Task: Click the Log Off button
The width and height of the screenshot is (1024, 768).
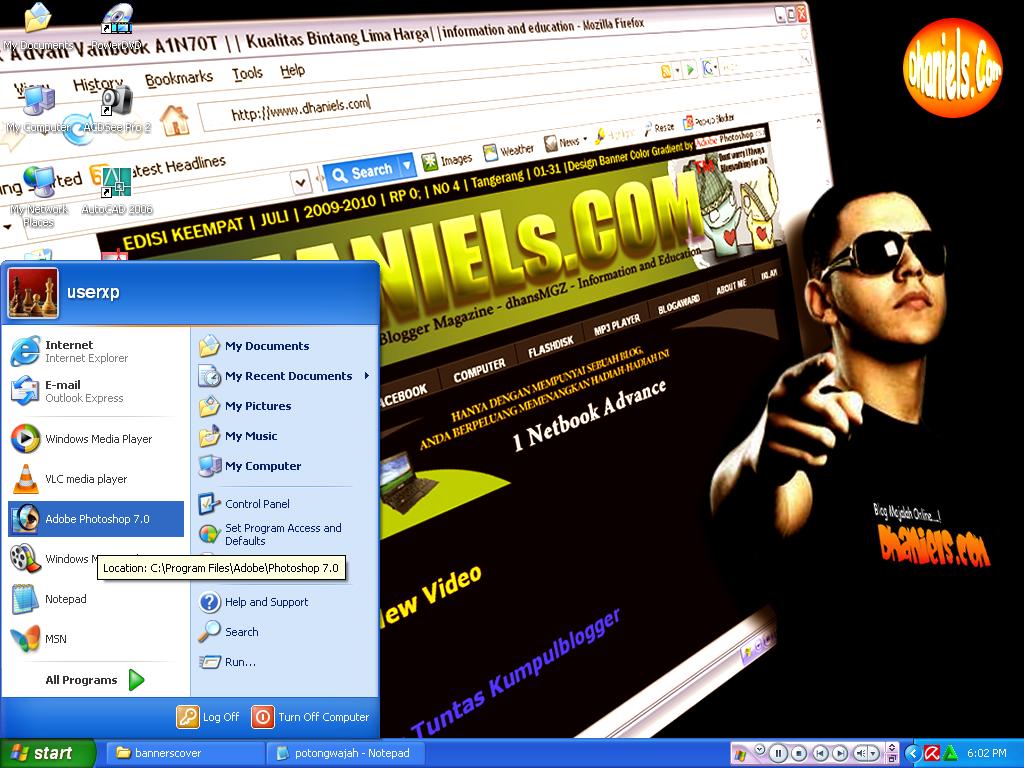Action: point(208,717)
